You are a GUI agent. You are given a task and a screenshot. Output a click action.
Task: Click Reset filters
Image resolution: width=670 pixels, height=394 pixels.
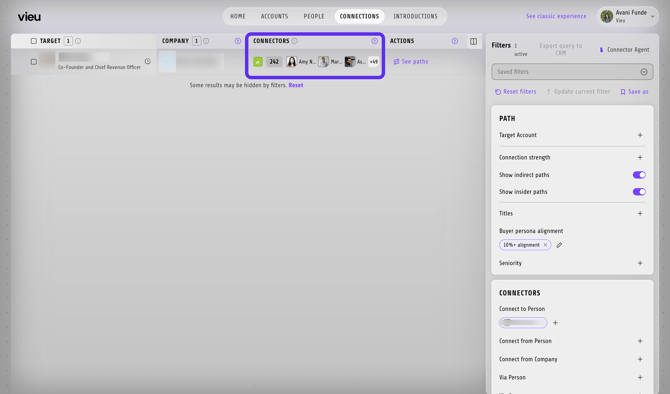tap(515, 91)
